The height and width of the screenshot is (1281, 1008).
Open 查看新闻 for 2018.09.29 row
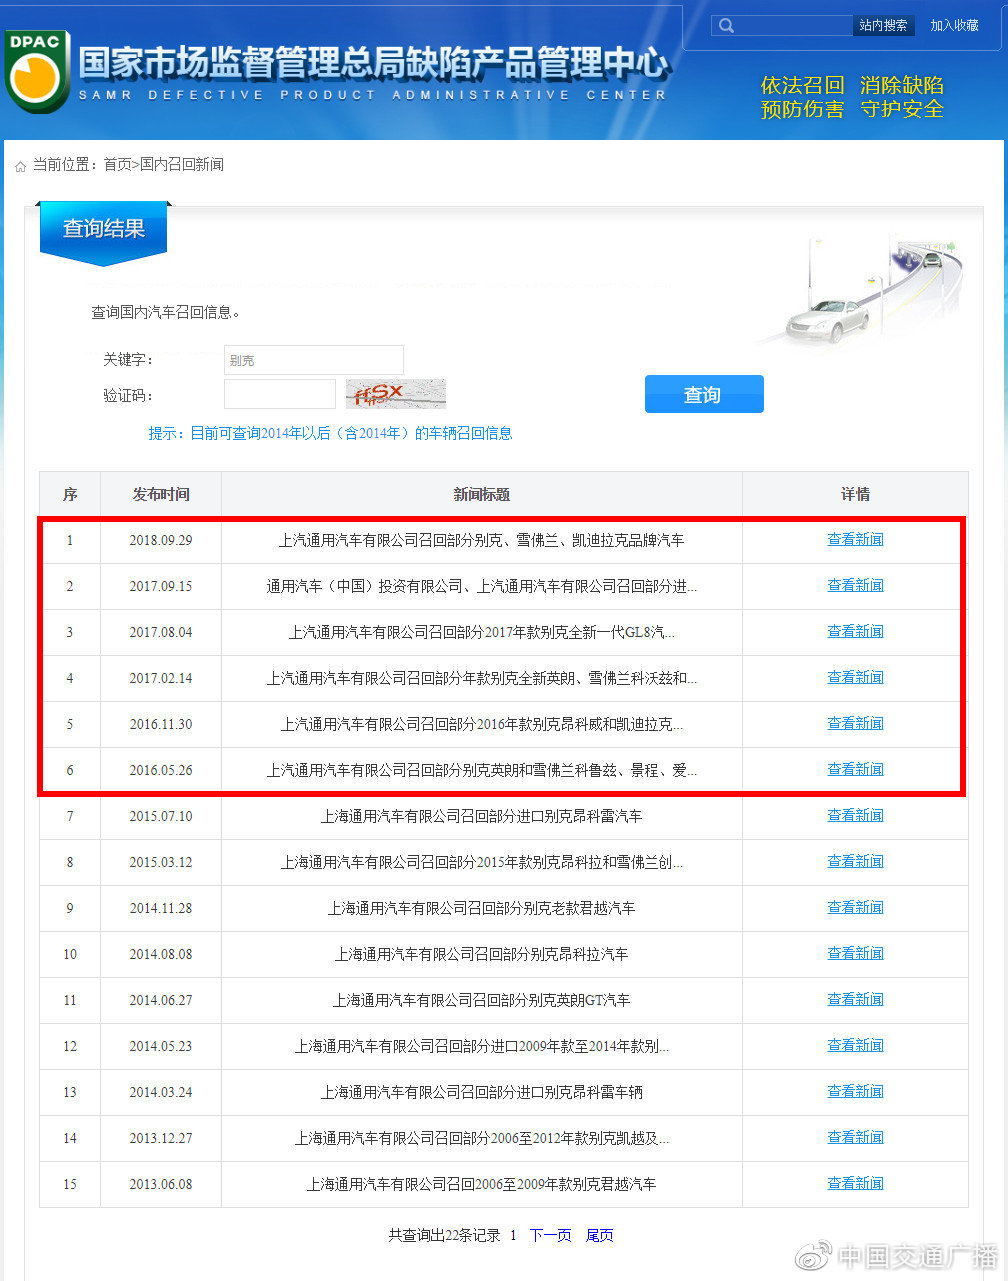click(x=855, y=539)
